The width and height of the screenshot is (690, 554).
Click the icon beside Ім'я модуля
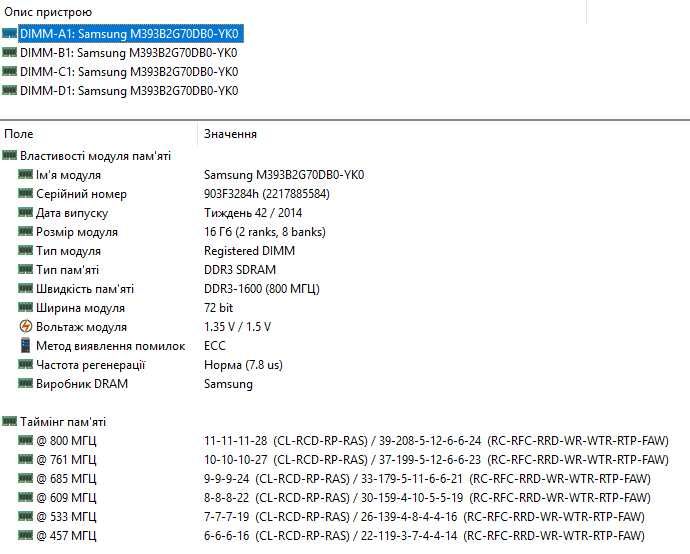[26, 174]
